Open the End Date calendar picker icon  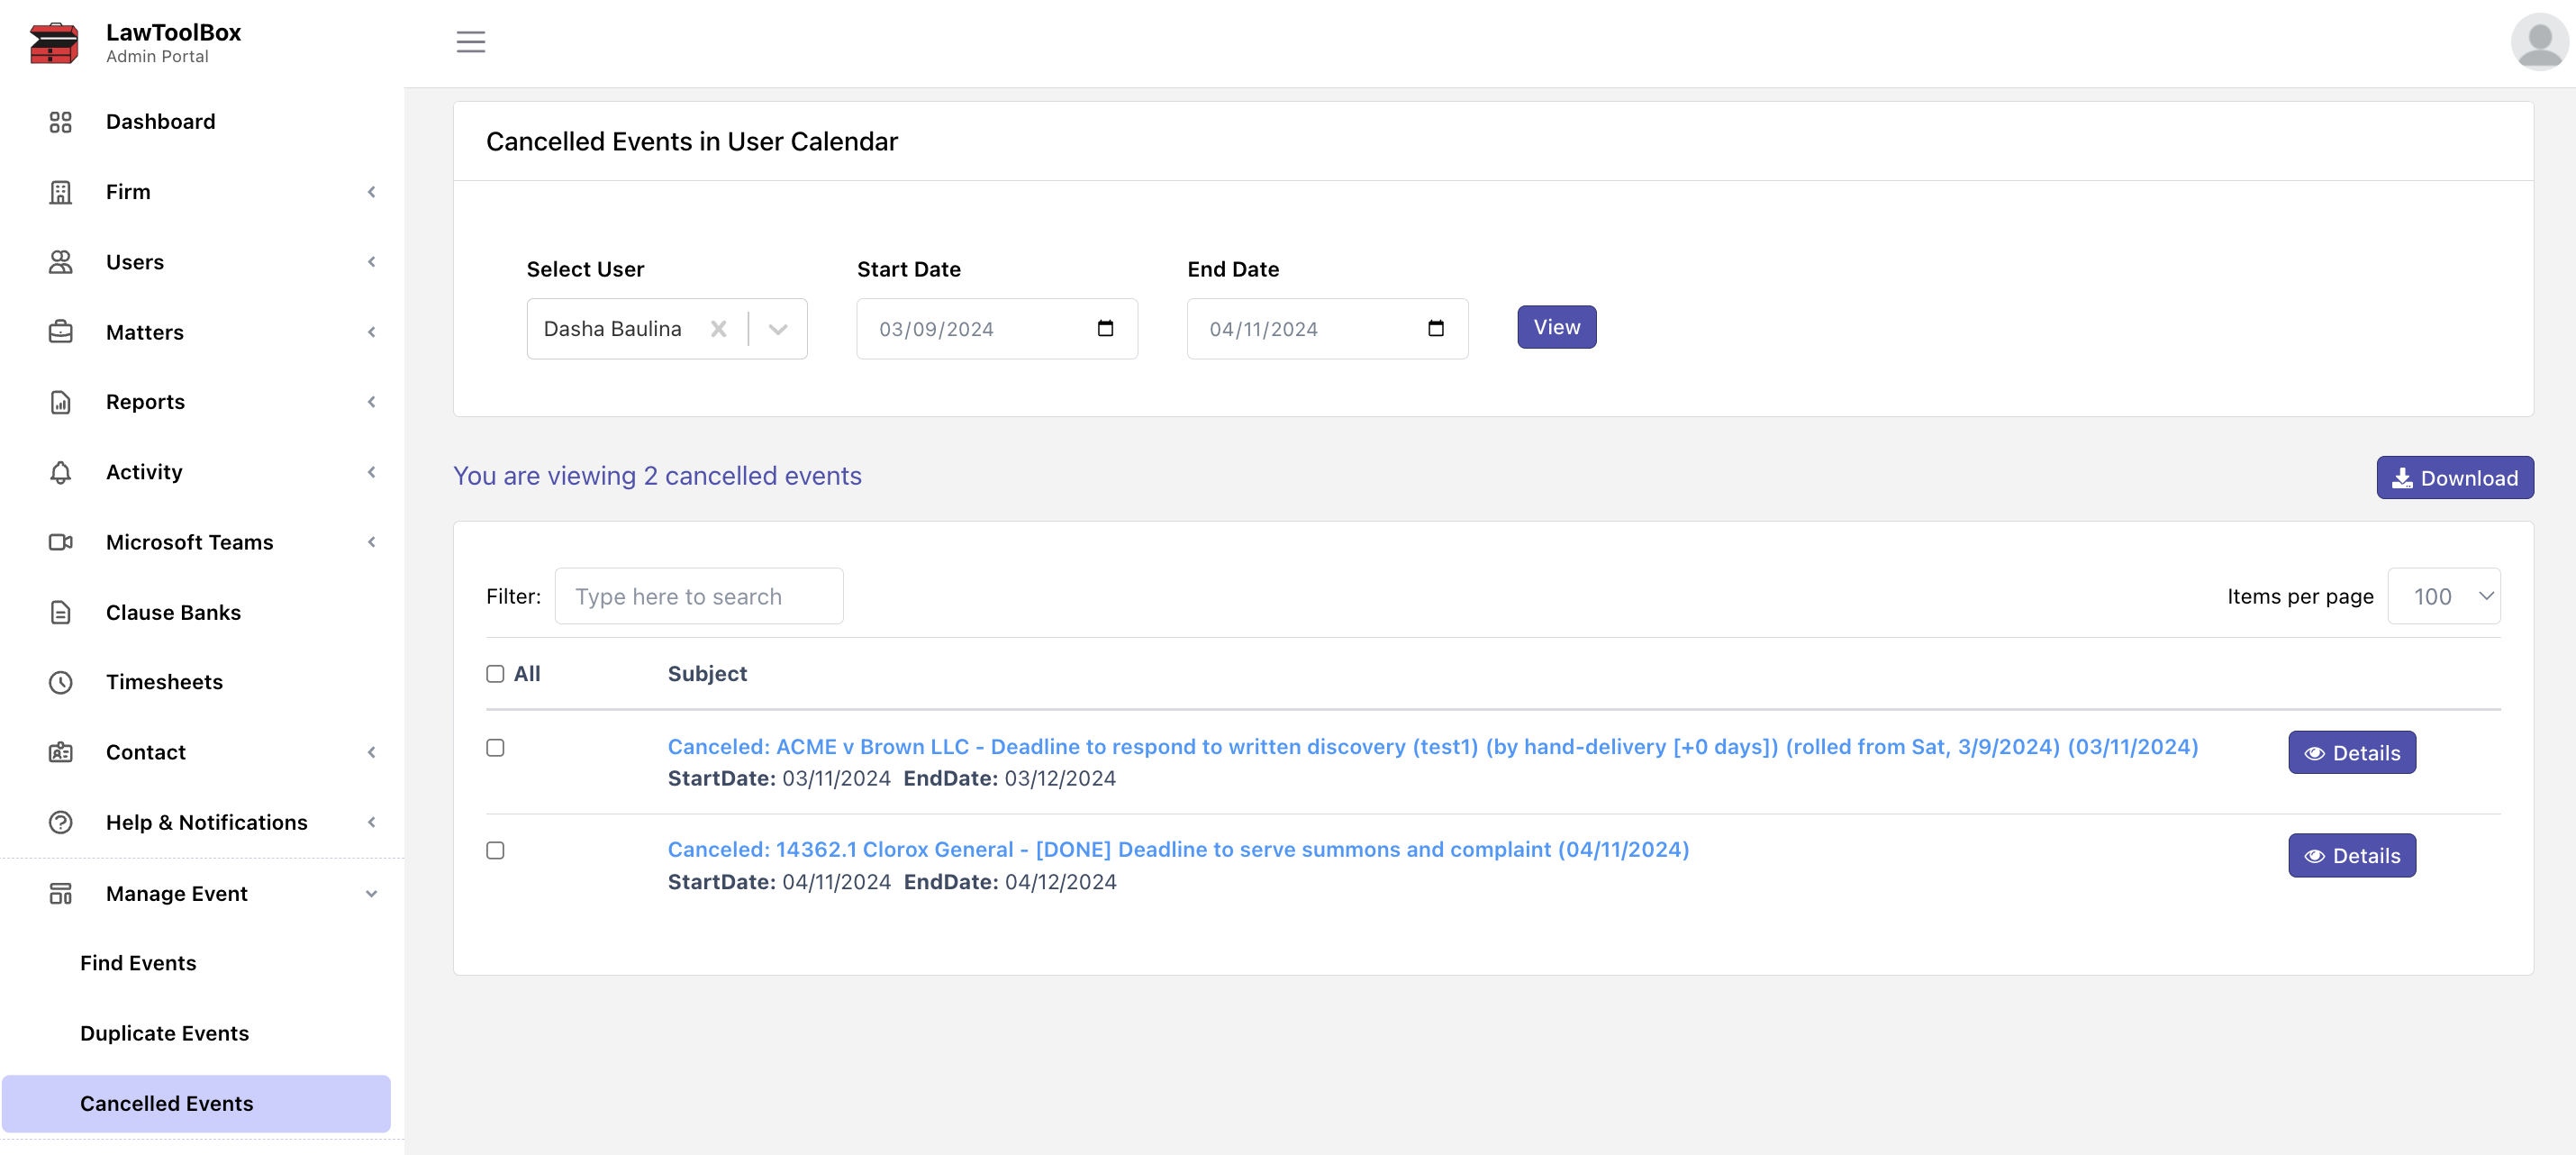(1435, 329)
